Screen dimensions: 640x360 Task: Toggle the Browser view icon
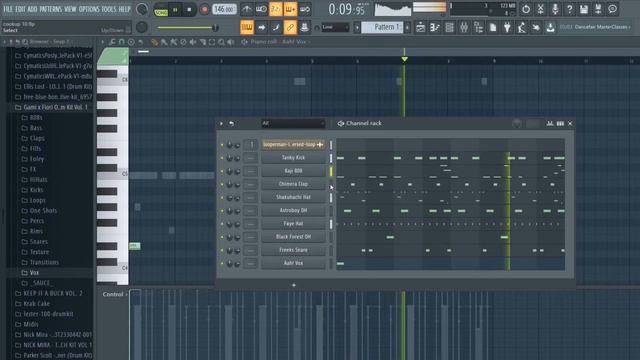pos(478,27)
